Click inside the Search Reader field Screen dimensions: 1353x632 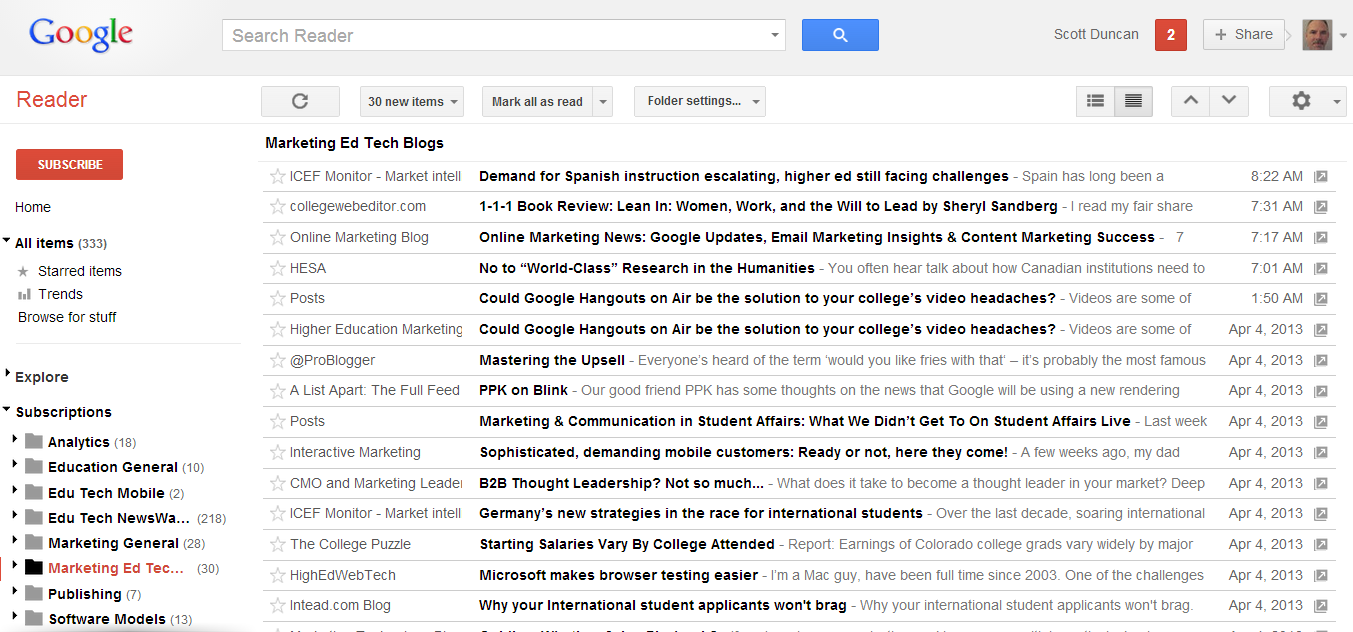tap(500, 34)
